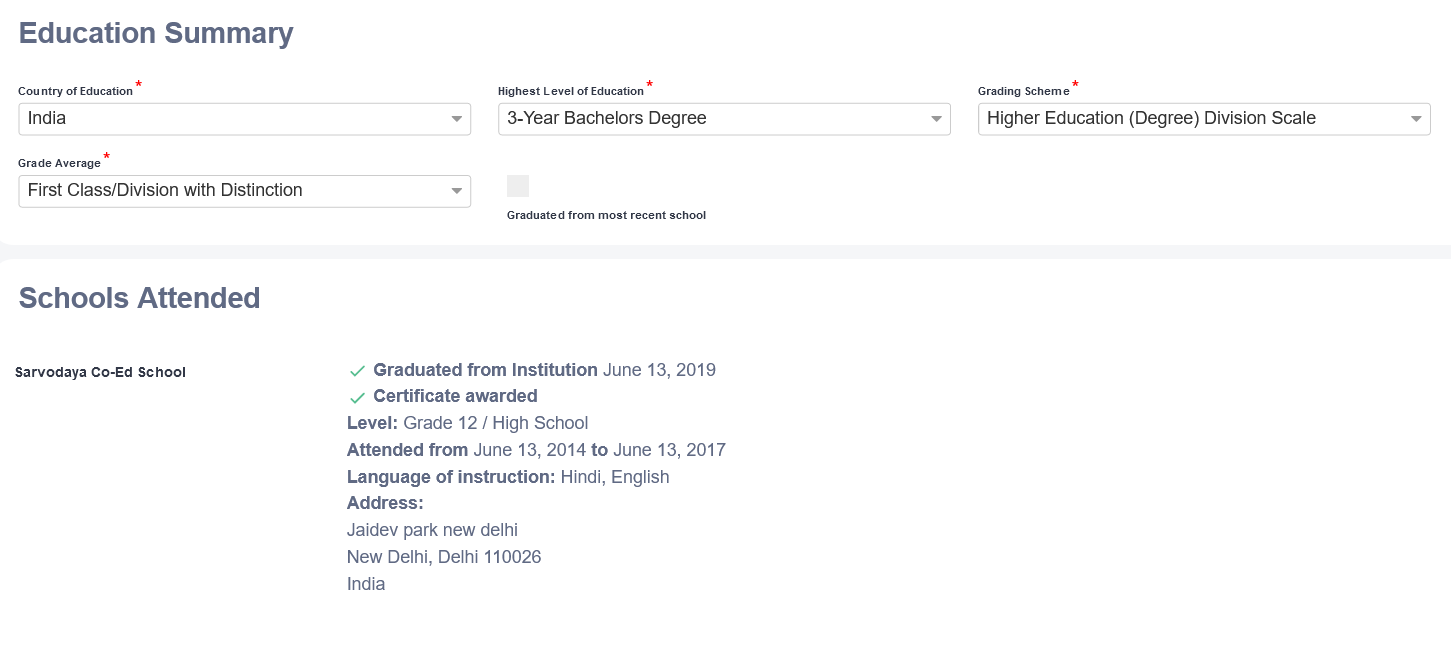Image resolution: width=1451 pixels, height=649 pixels.
Task: Click the 'Graduated from most recent school' label
Action: pyautogui.click(x=606, y=215)
